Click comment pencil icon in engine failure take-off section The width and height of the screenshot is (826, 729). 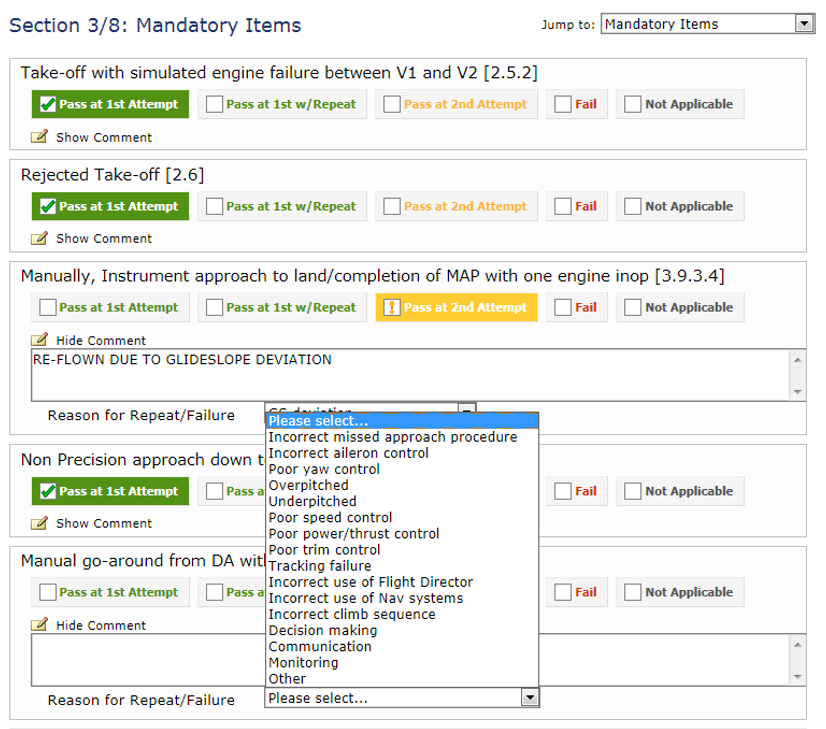tap(39, 137)
